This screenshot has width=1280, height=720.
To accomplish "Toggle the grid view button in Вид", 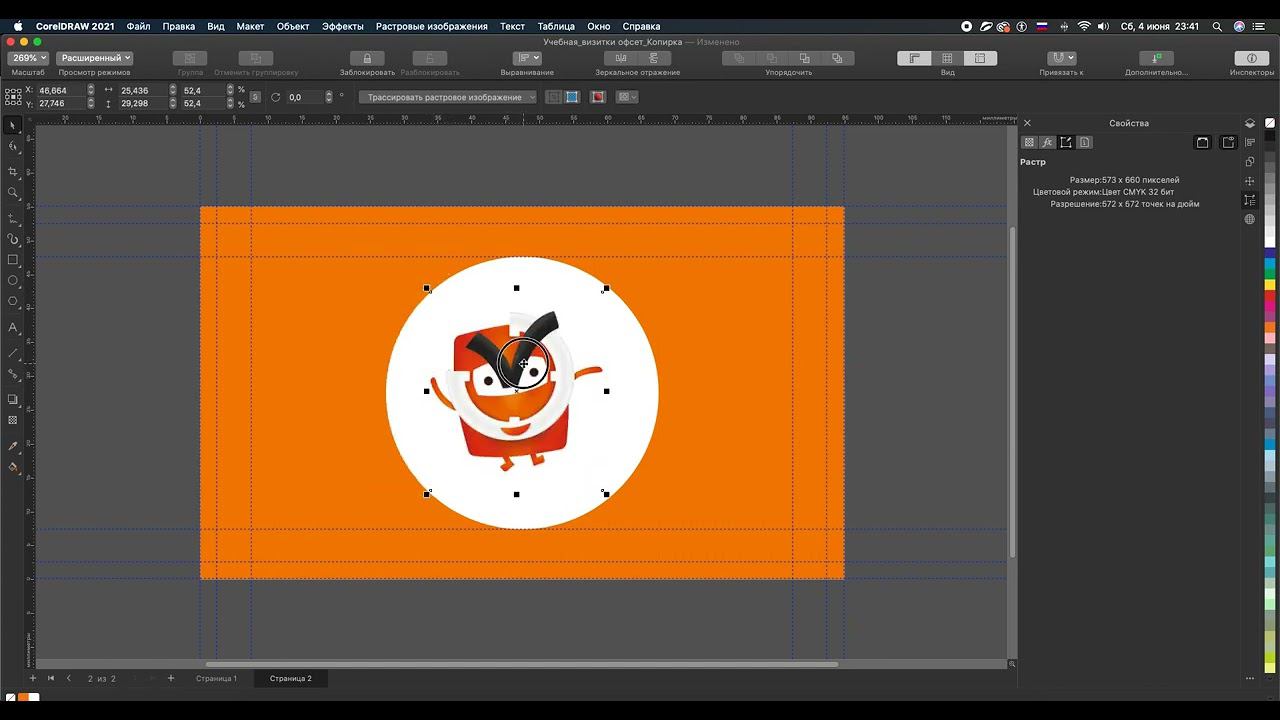I will [947, 58].
